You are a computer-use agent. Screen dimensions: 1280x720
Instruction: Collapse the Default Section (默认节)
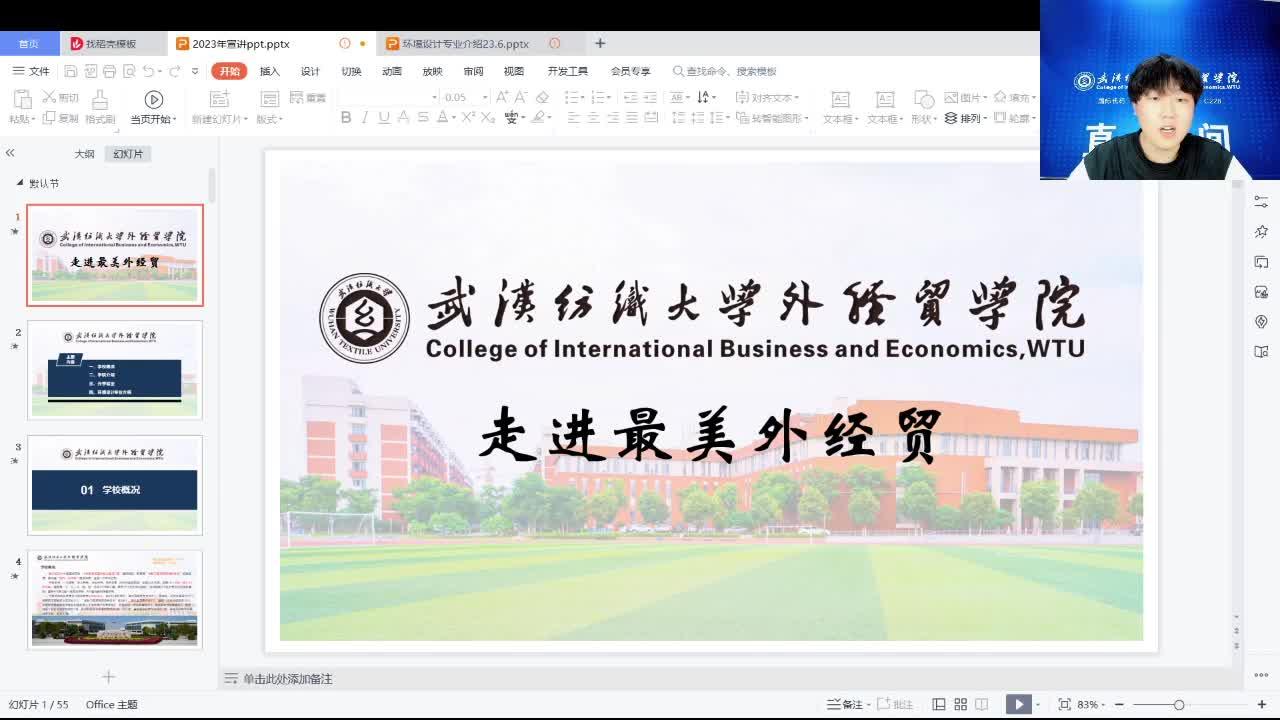point(19,183)
